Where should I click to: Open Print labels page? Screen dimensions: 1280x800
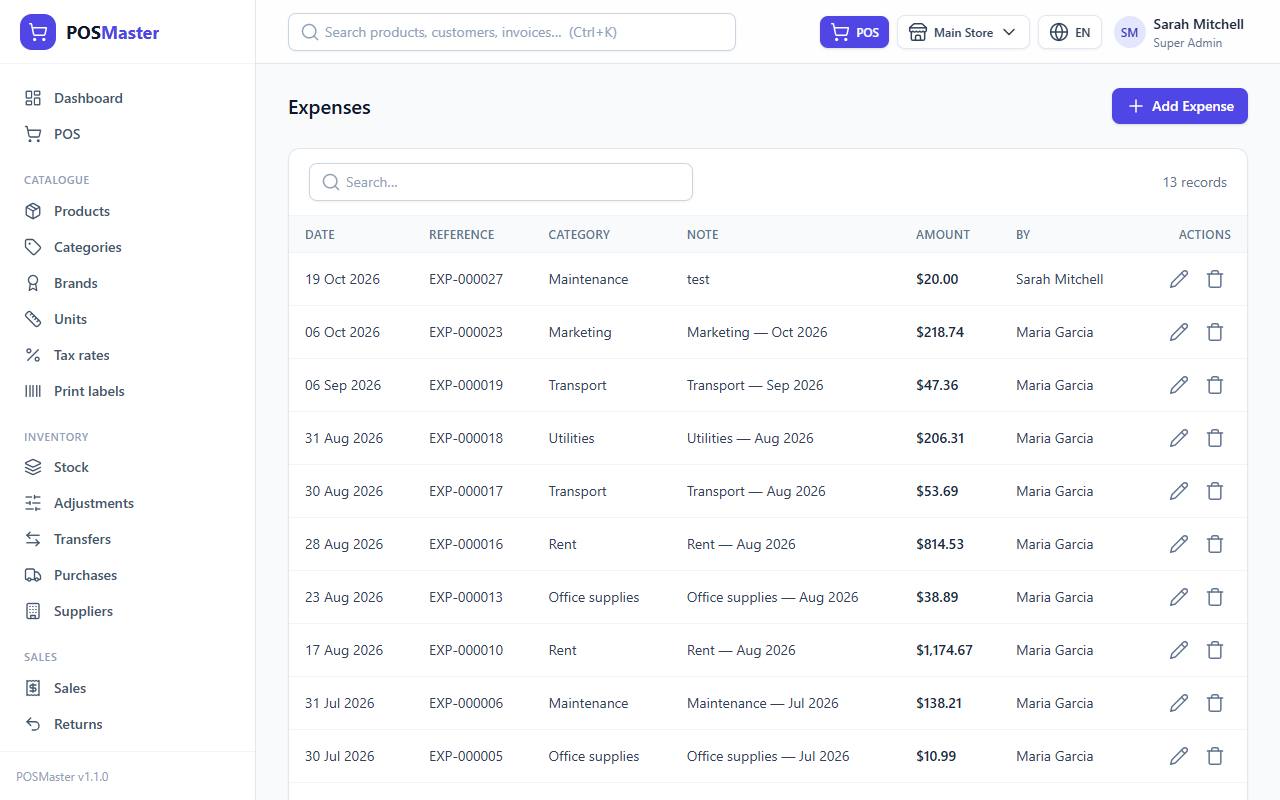[x=127, y=391]
